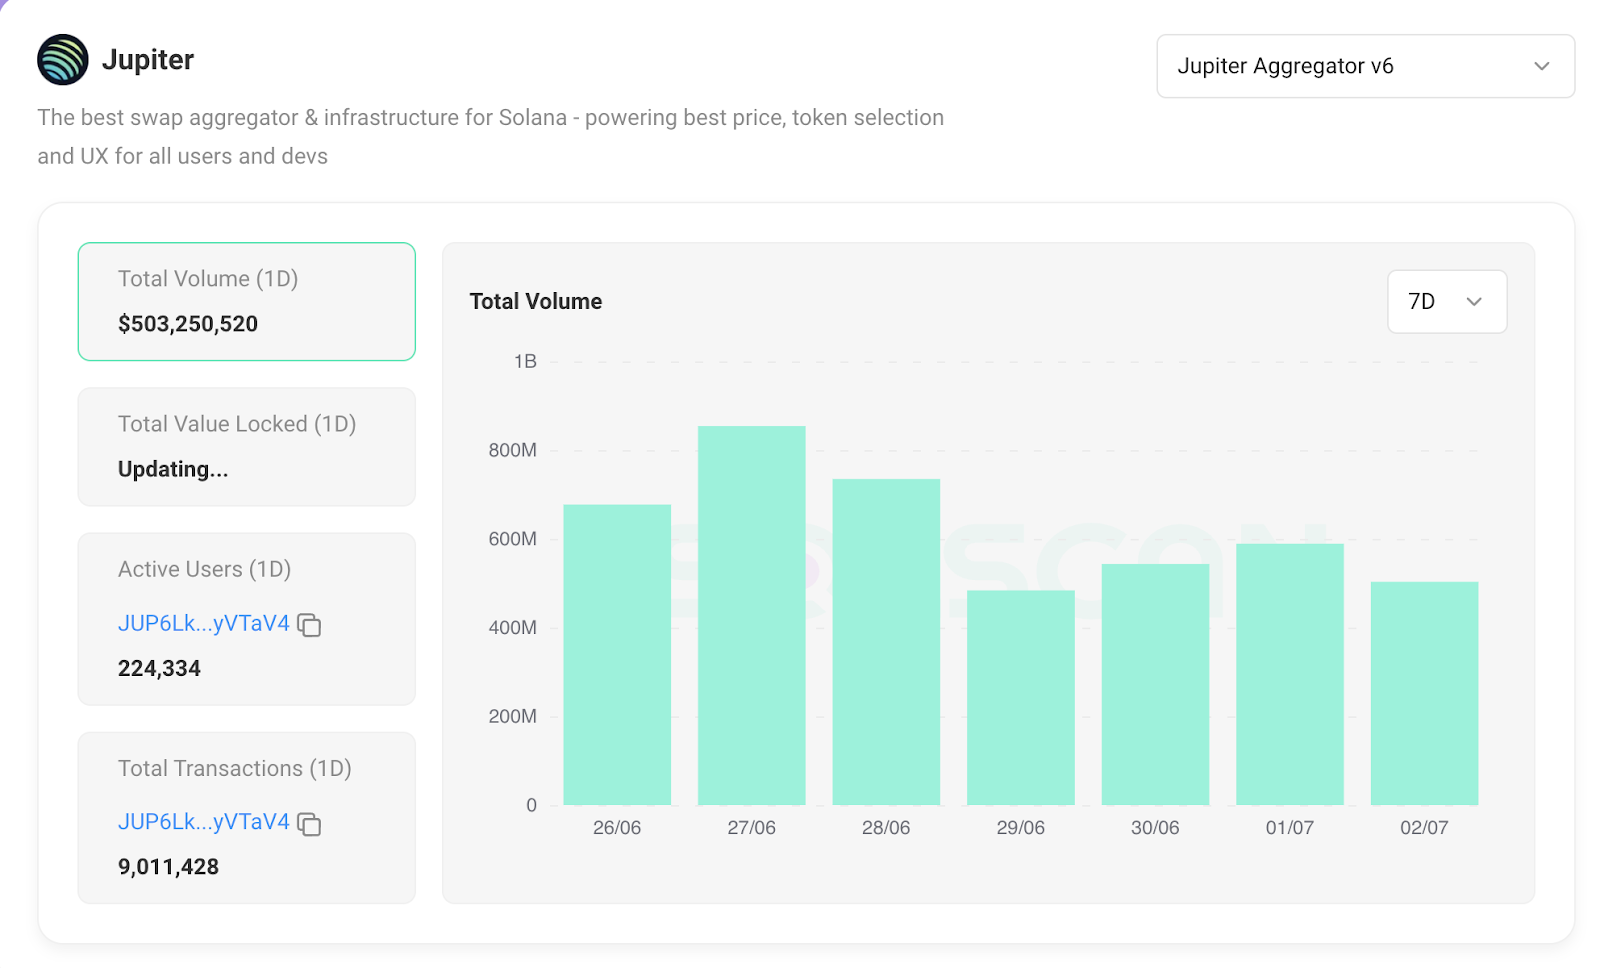Click the 02/07 date label

(x=1424, y=828)
